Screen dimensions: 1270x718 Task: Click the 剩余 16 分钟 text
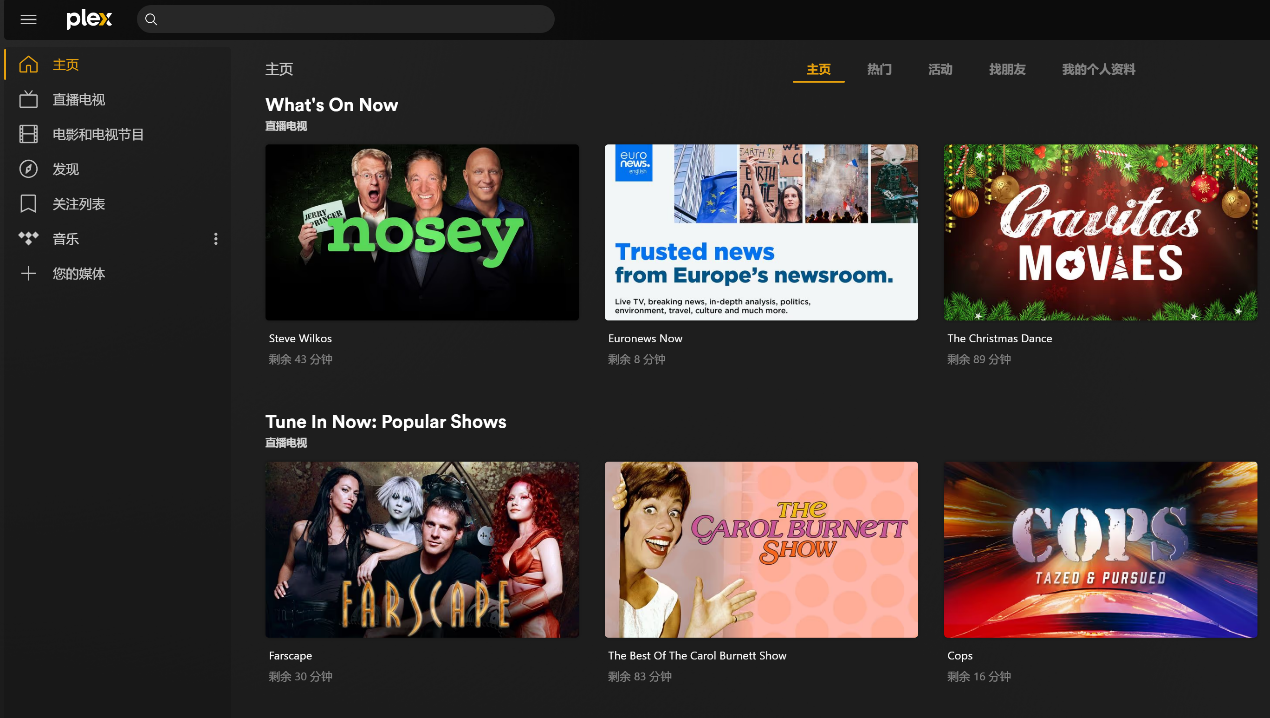point(980,677)
